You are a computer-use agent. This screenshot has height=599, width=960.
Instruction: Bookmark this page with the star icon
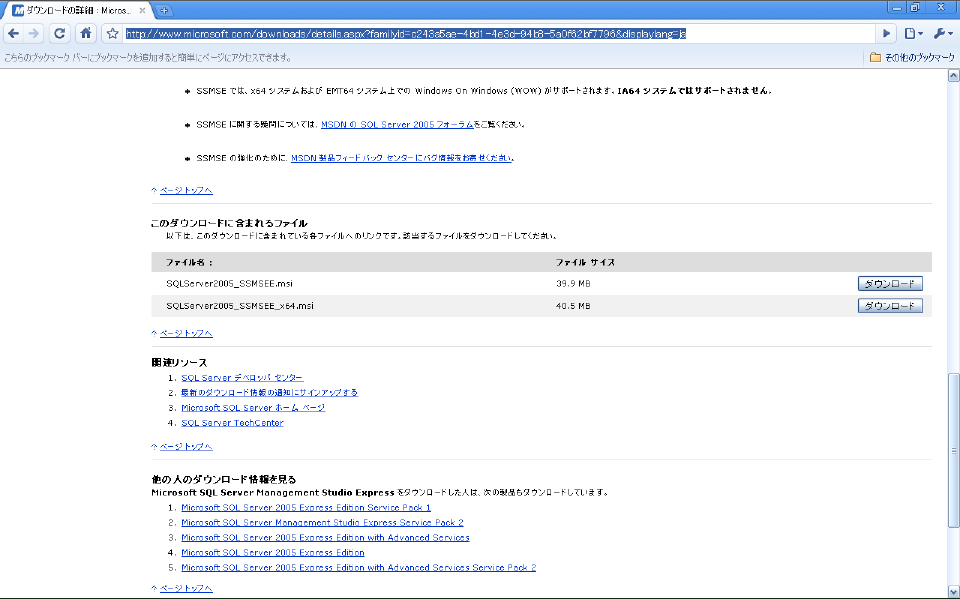[x=112, y=34]
